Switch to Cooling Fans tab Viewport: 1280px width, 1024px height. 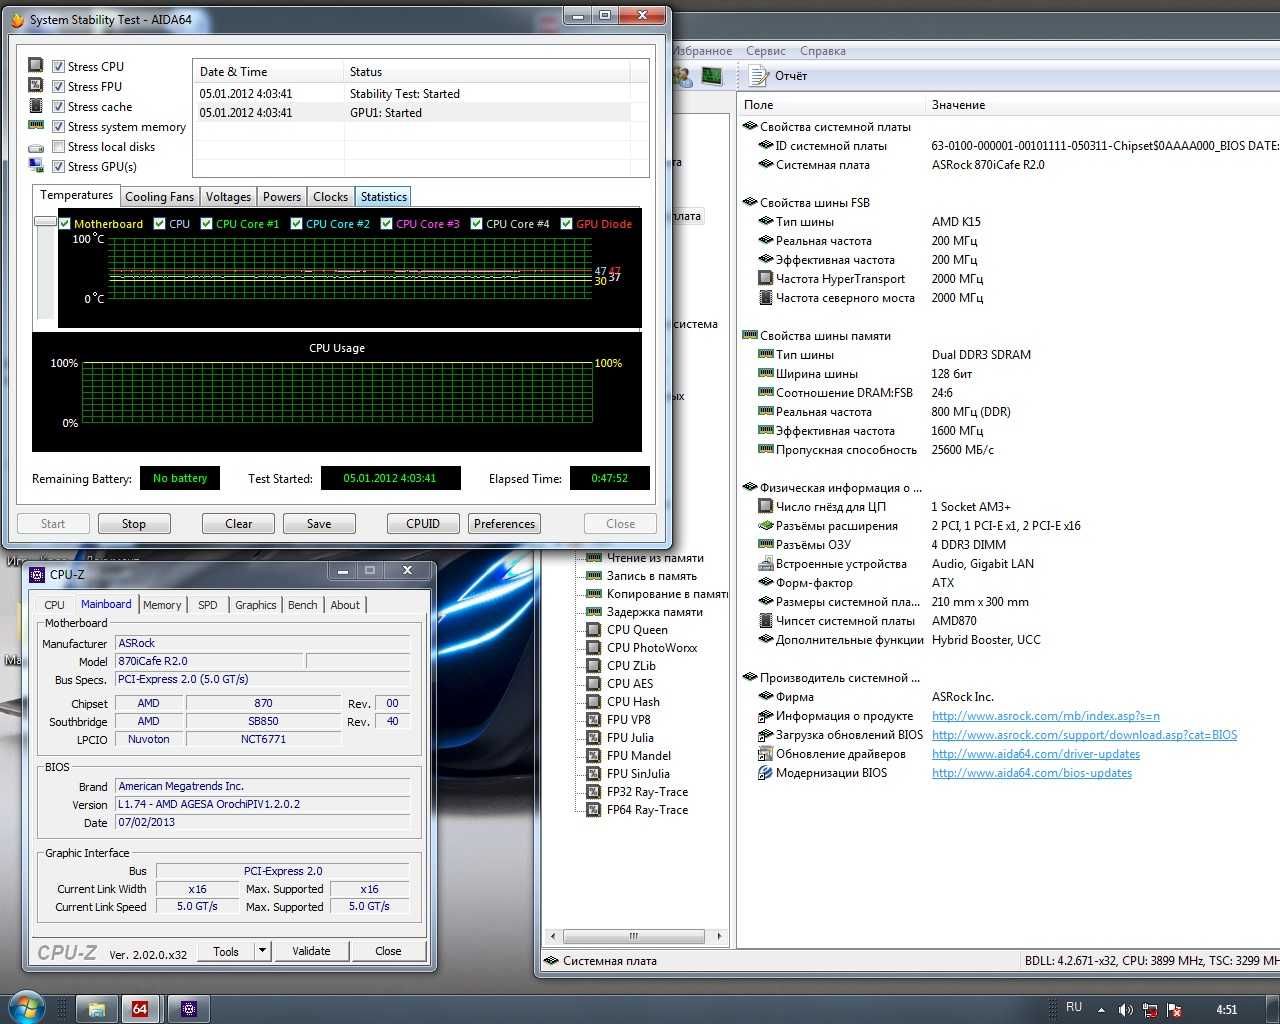[159, 197]
